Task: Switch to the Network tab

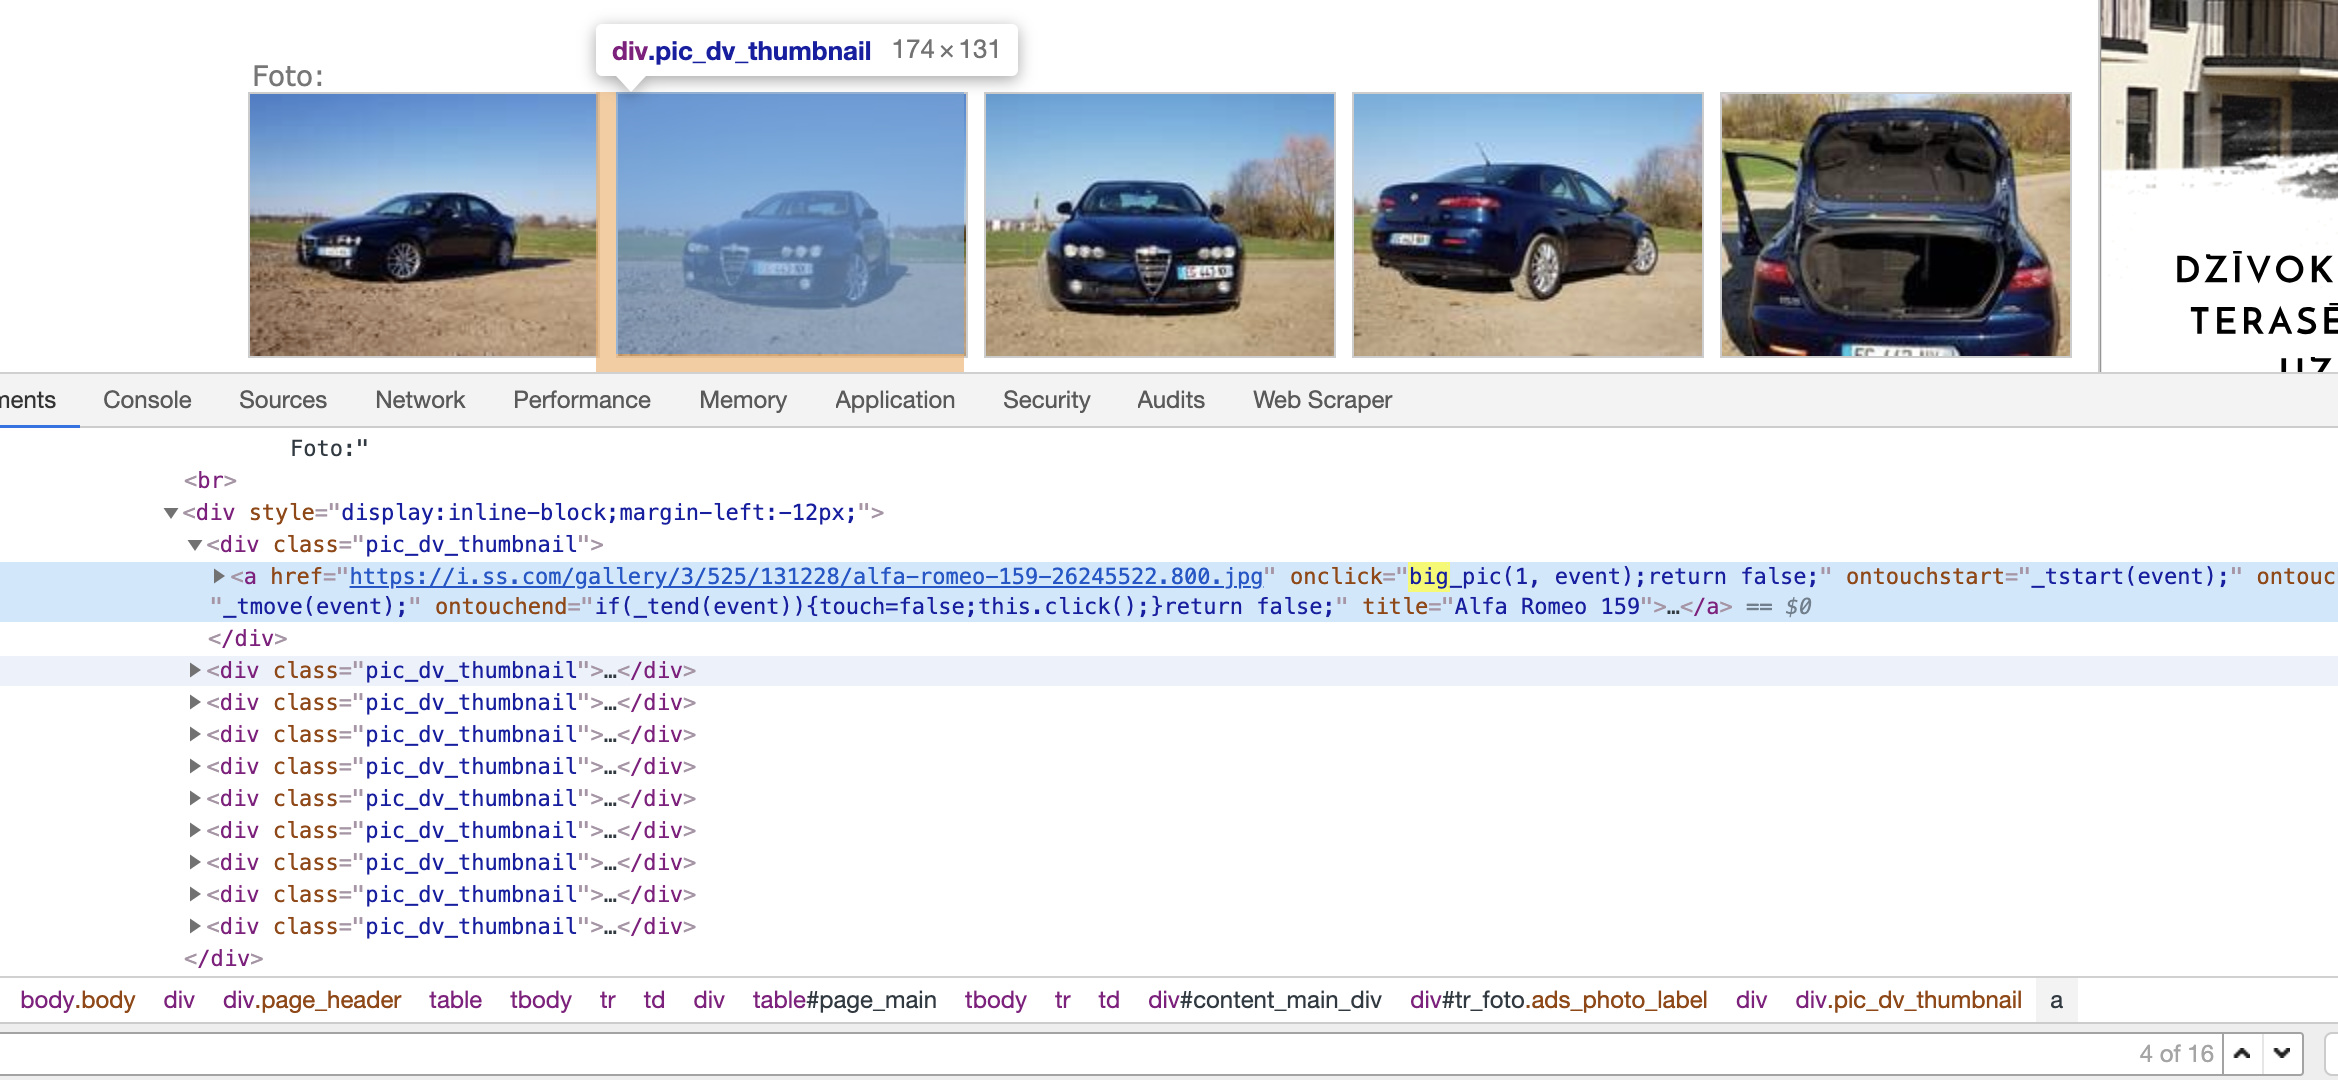Action: coord(420,400)
